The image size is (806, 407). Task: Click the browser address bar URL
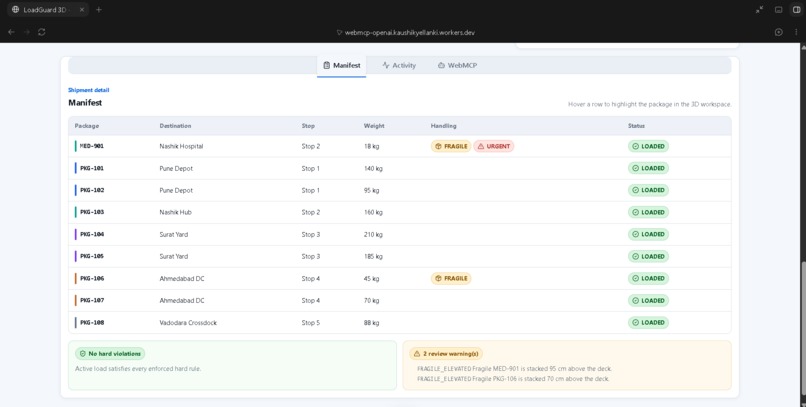click(409, 32)
